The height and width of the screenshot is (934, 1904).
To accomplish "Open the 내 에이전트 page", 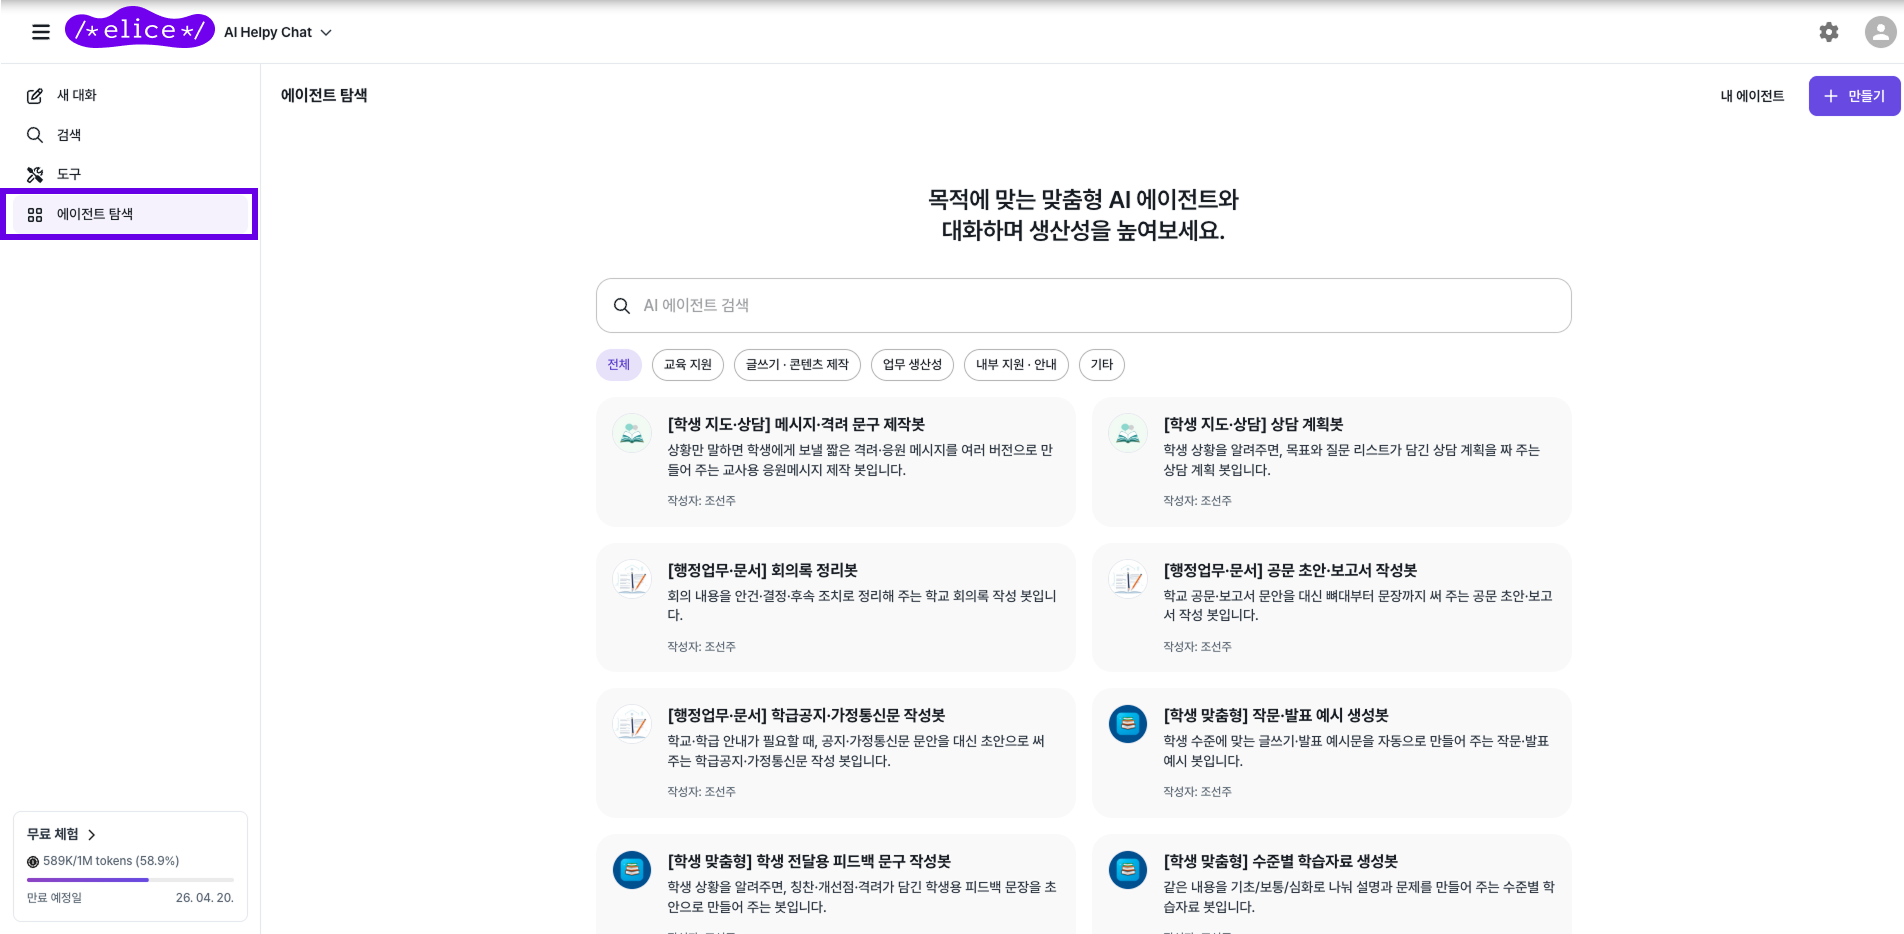I will (1751, 95).
